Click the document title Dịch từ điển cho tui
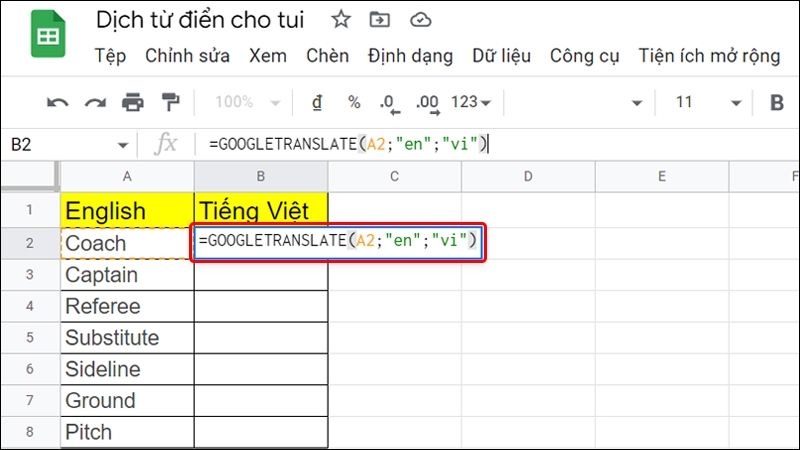The height and width of the screenshot is (450, 800). point(199,20)
